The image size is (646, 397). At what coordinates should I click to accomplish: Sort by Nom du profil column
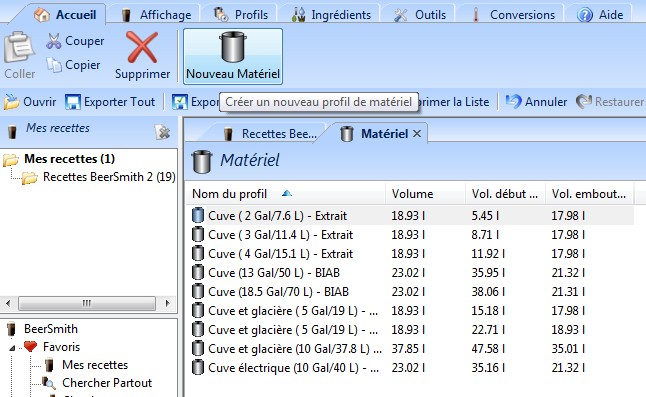[x=285, y=194]
